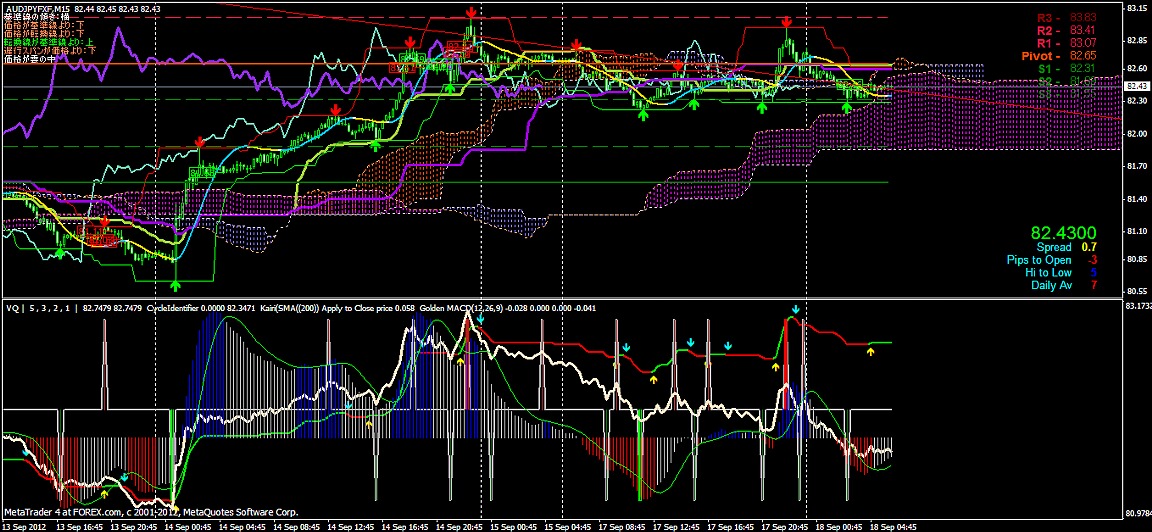Click the cyan down arrow at the indicator peak near 17 Sep 20:45
Viewport: 1152px width, 532px height.
795,310
